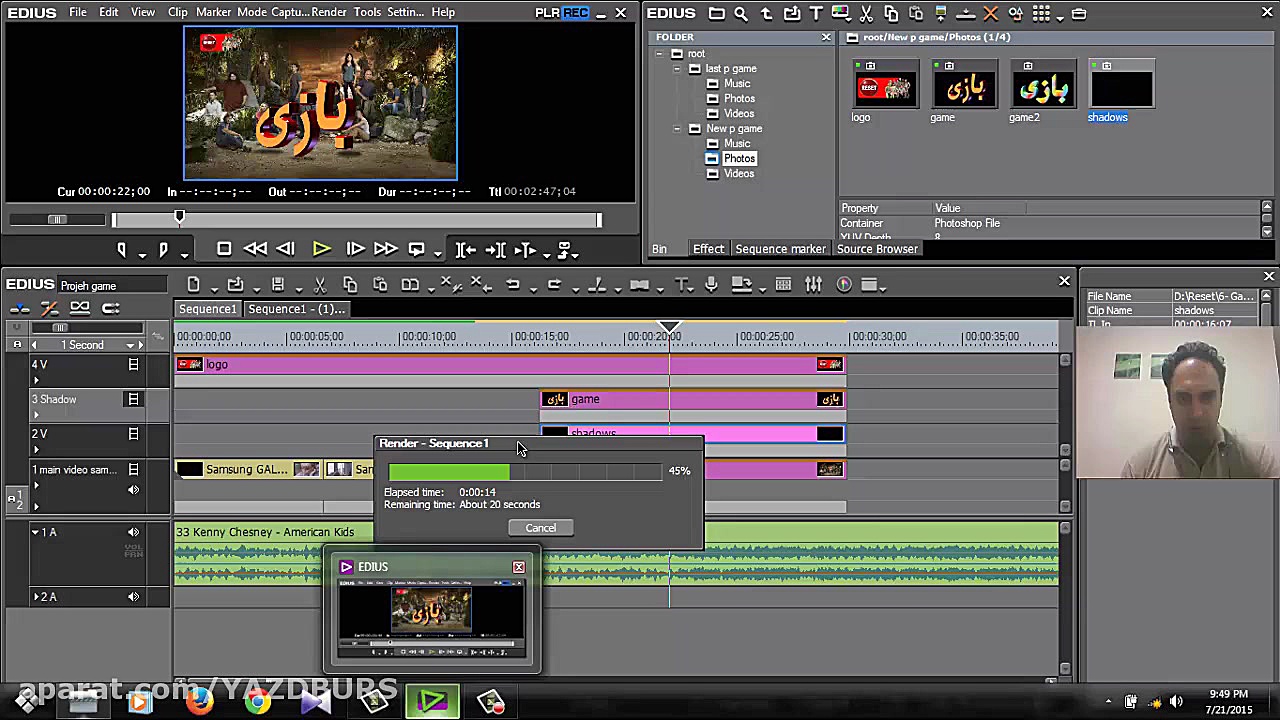Open the '1 Second' timeline scale dropdown
This screenshot has width=1280, height=720.
[130, 345]
